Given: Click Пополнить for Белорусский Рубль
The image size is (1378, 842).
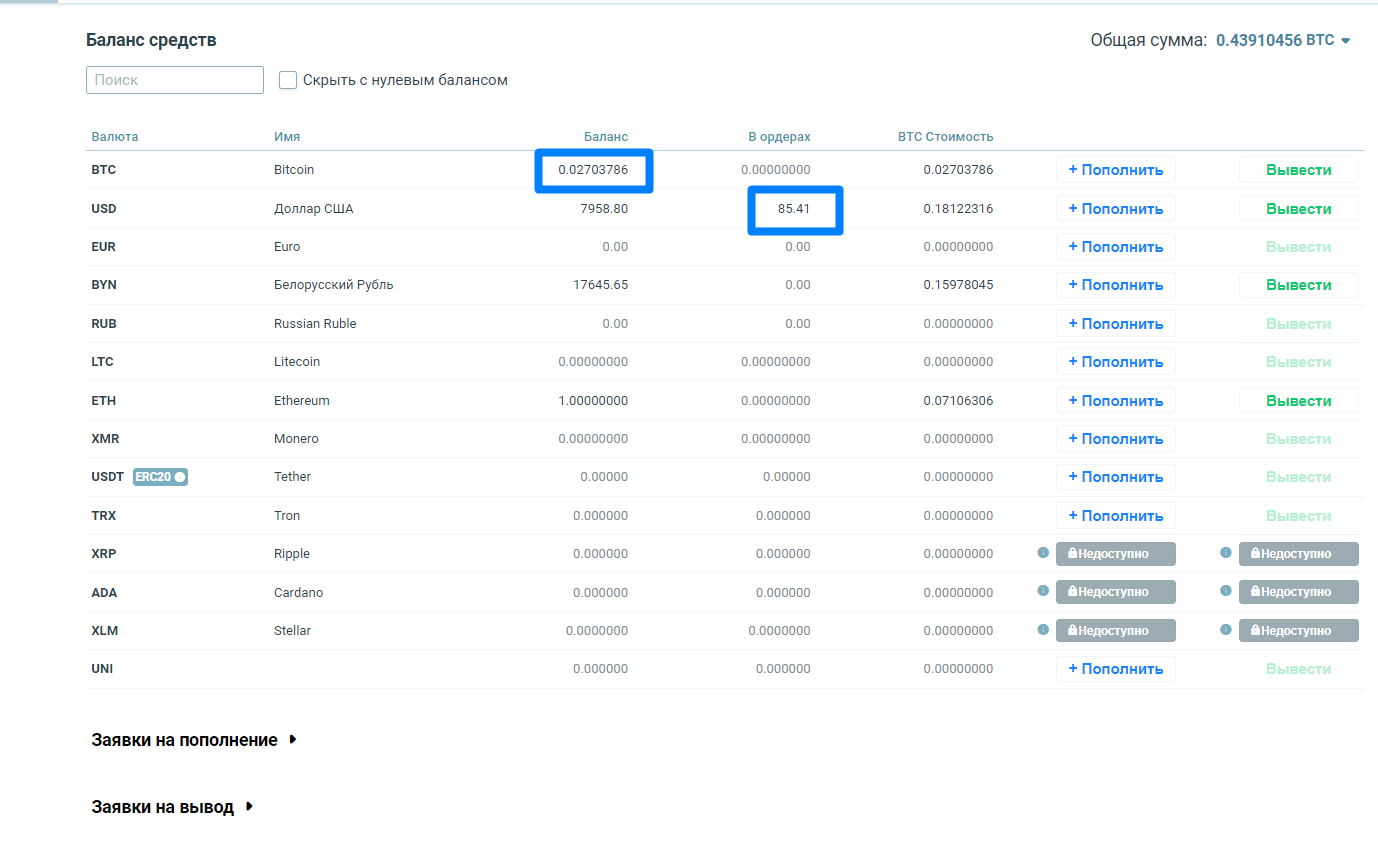Looking at the screenshot, I should point(1116,285).
